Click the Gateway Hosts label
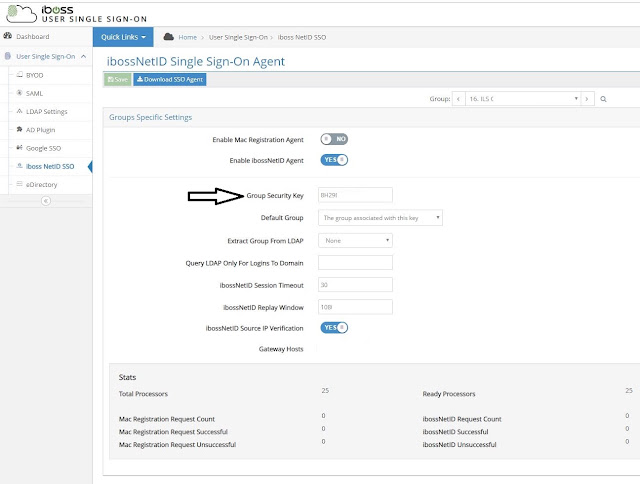Screen dimensions: 640x484 [x=281, y=349]
